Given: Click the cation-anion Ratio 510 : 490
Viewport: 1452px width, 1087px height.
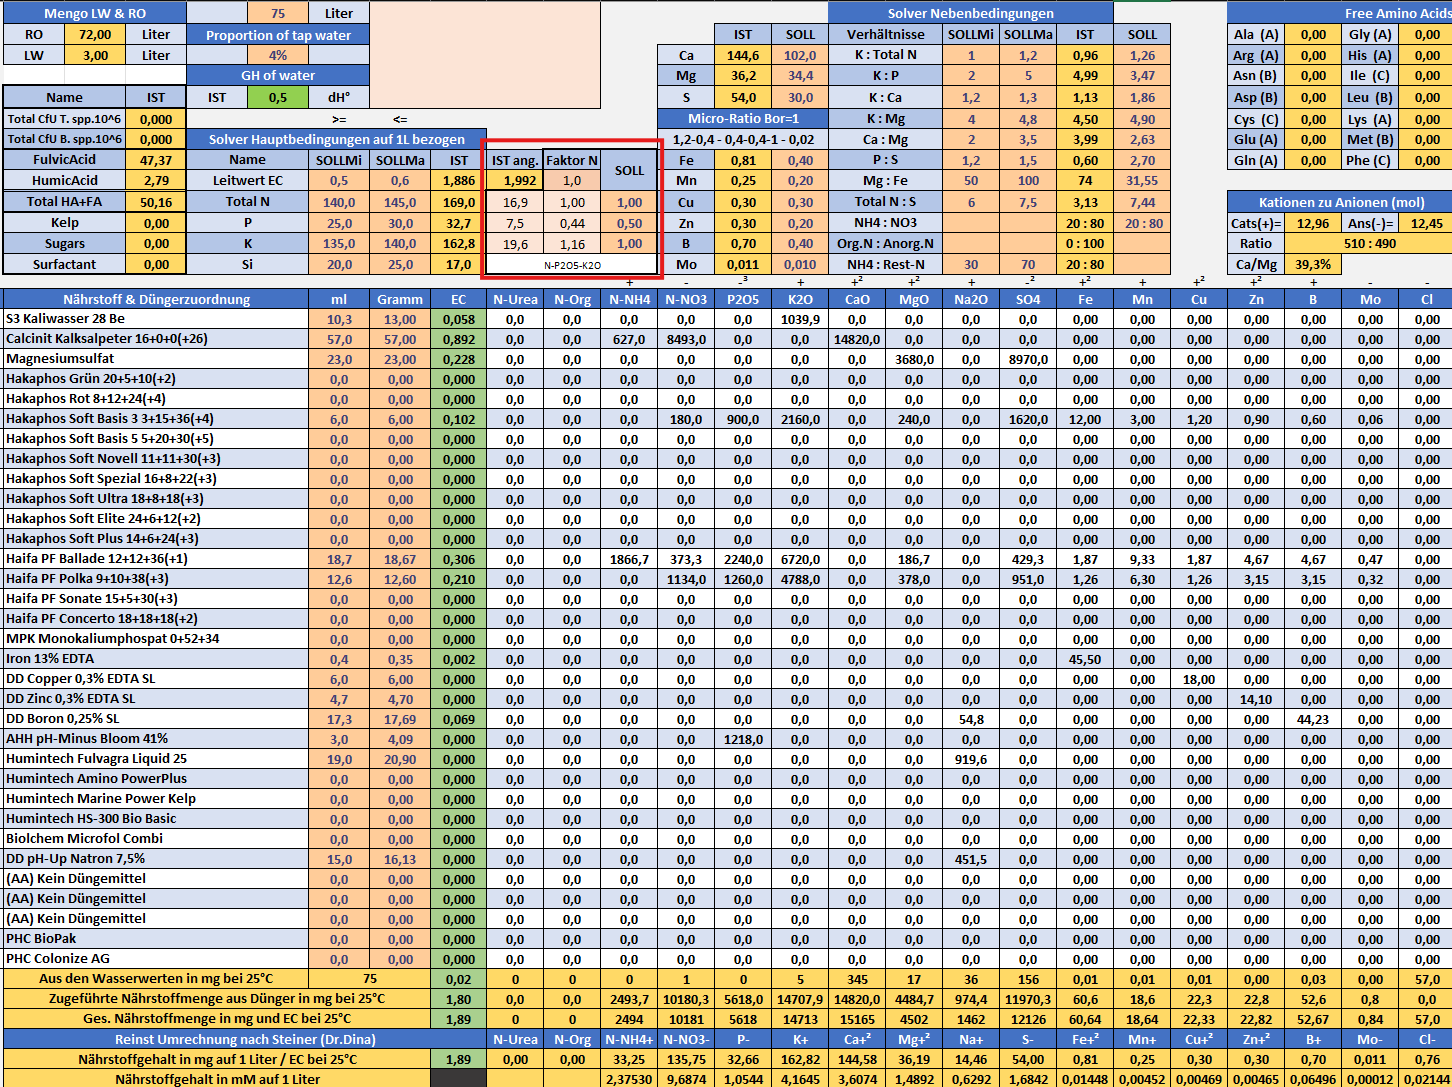Looking at the screenshot, I should (x=1369, y=244).
